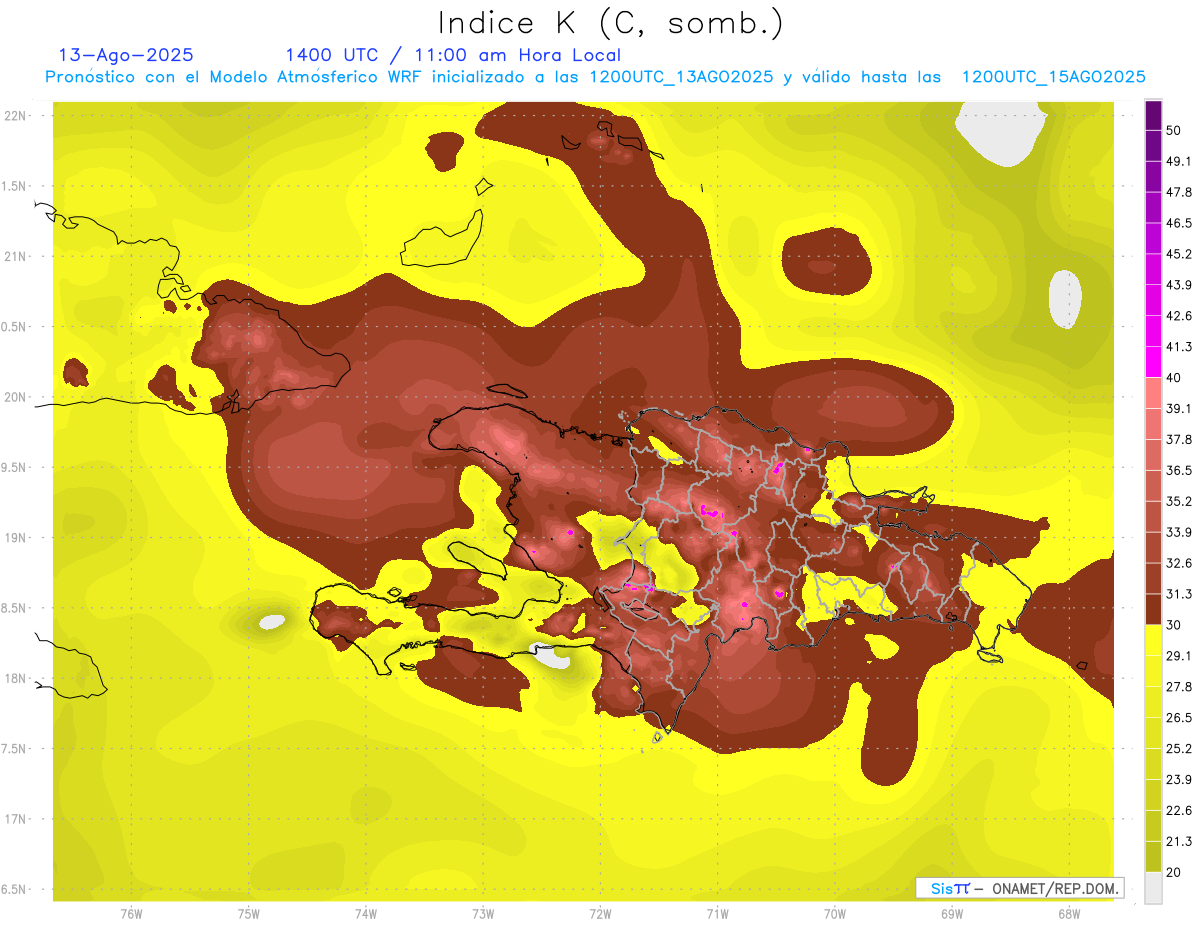Click the '70W' longitude label
The image size is (1200, 927).
coord(835,913)
